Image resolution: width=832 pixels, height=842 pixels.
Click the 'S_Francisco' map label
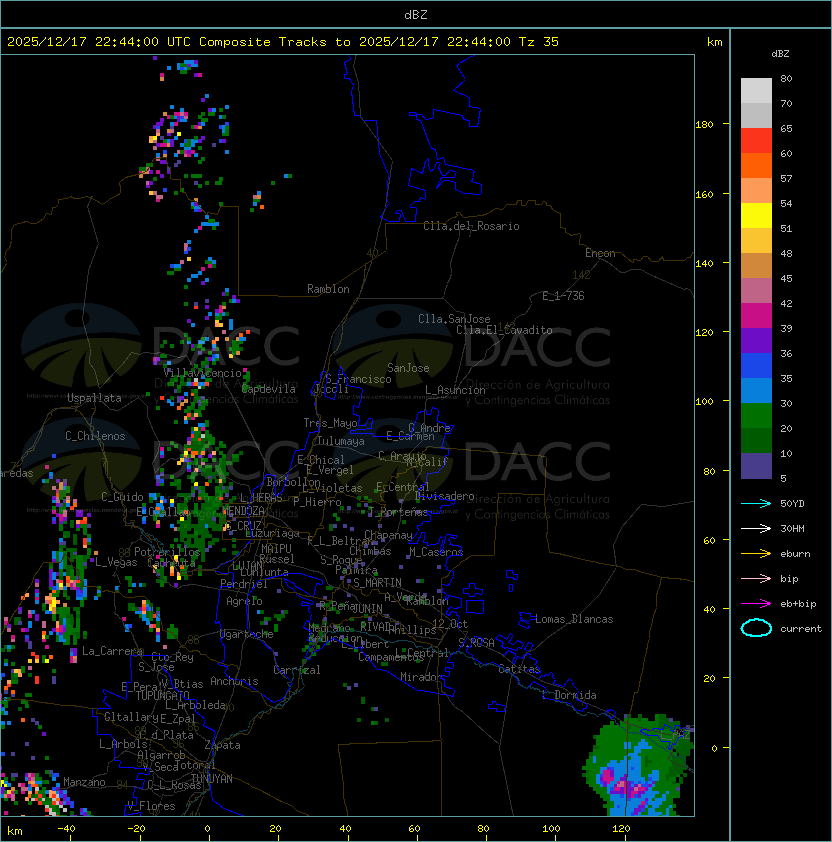pyautogui.click(x=358, y=379)
